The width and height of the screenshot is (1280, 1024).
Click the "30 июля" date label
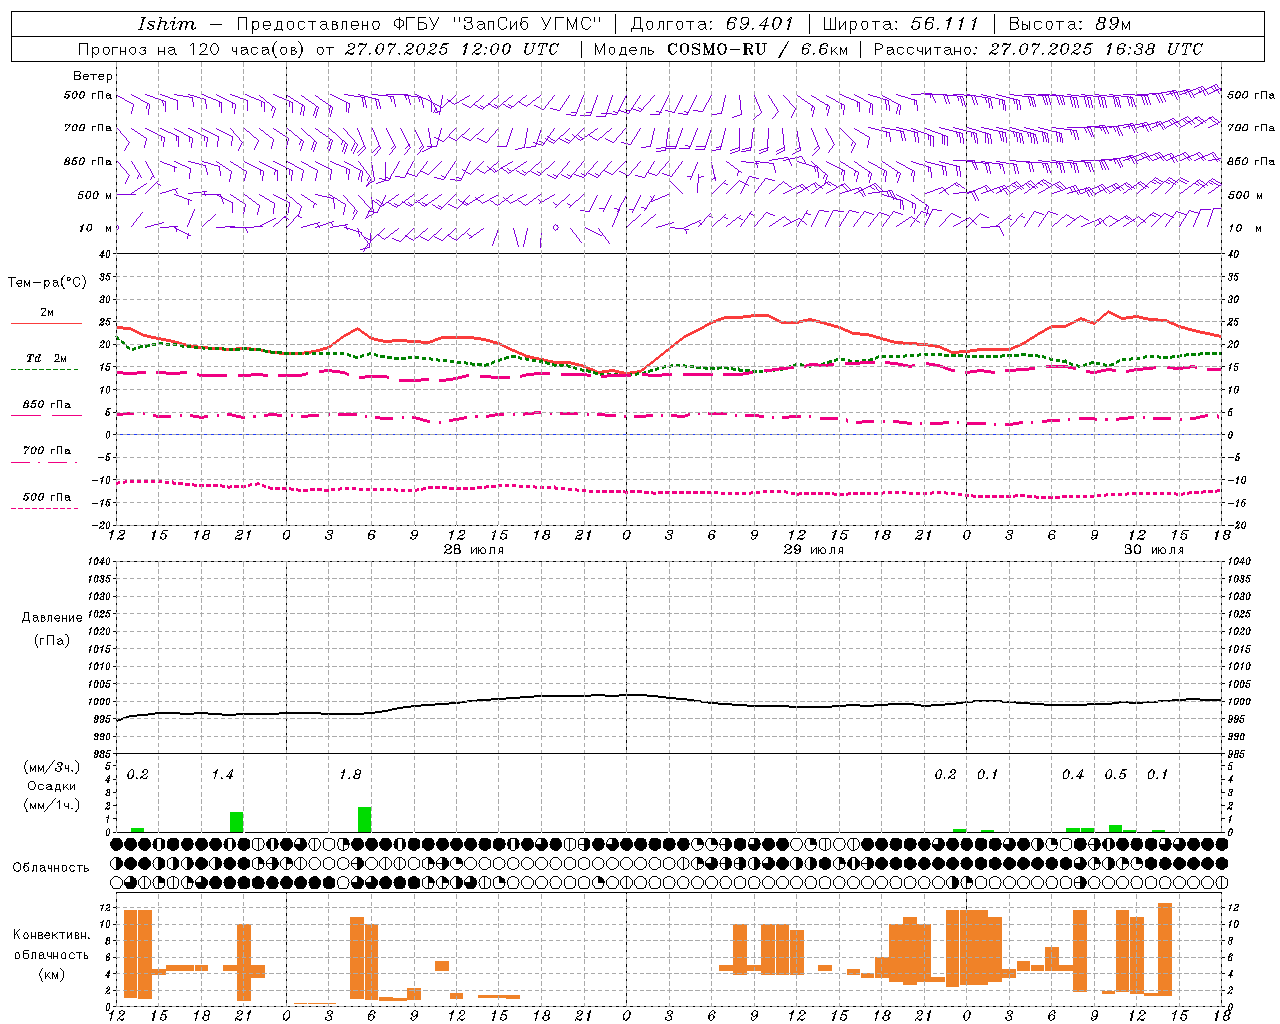click(1154, 550)
